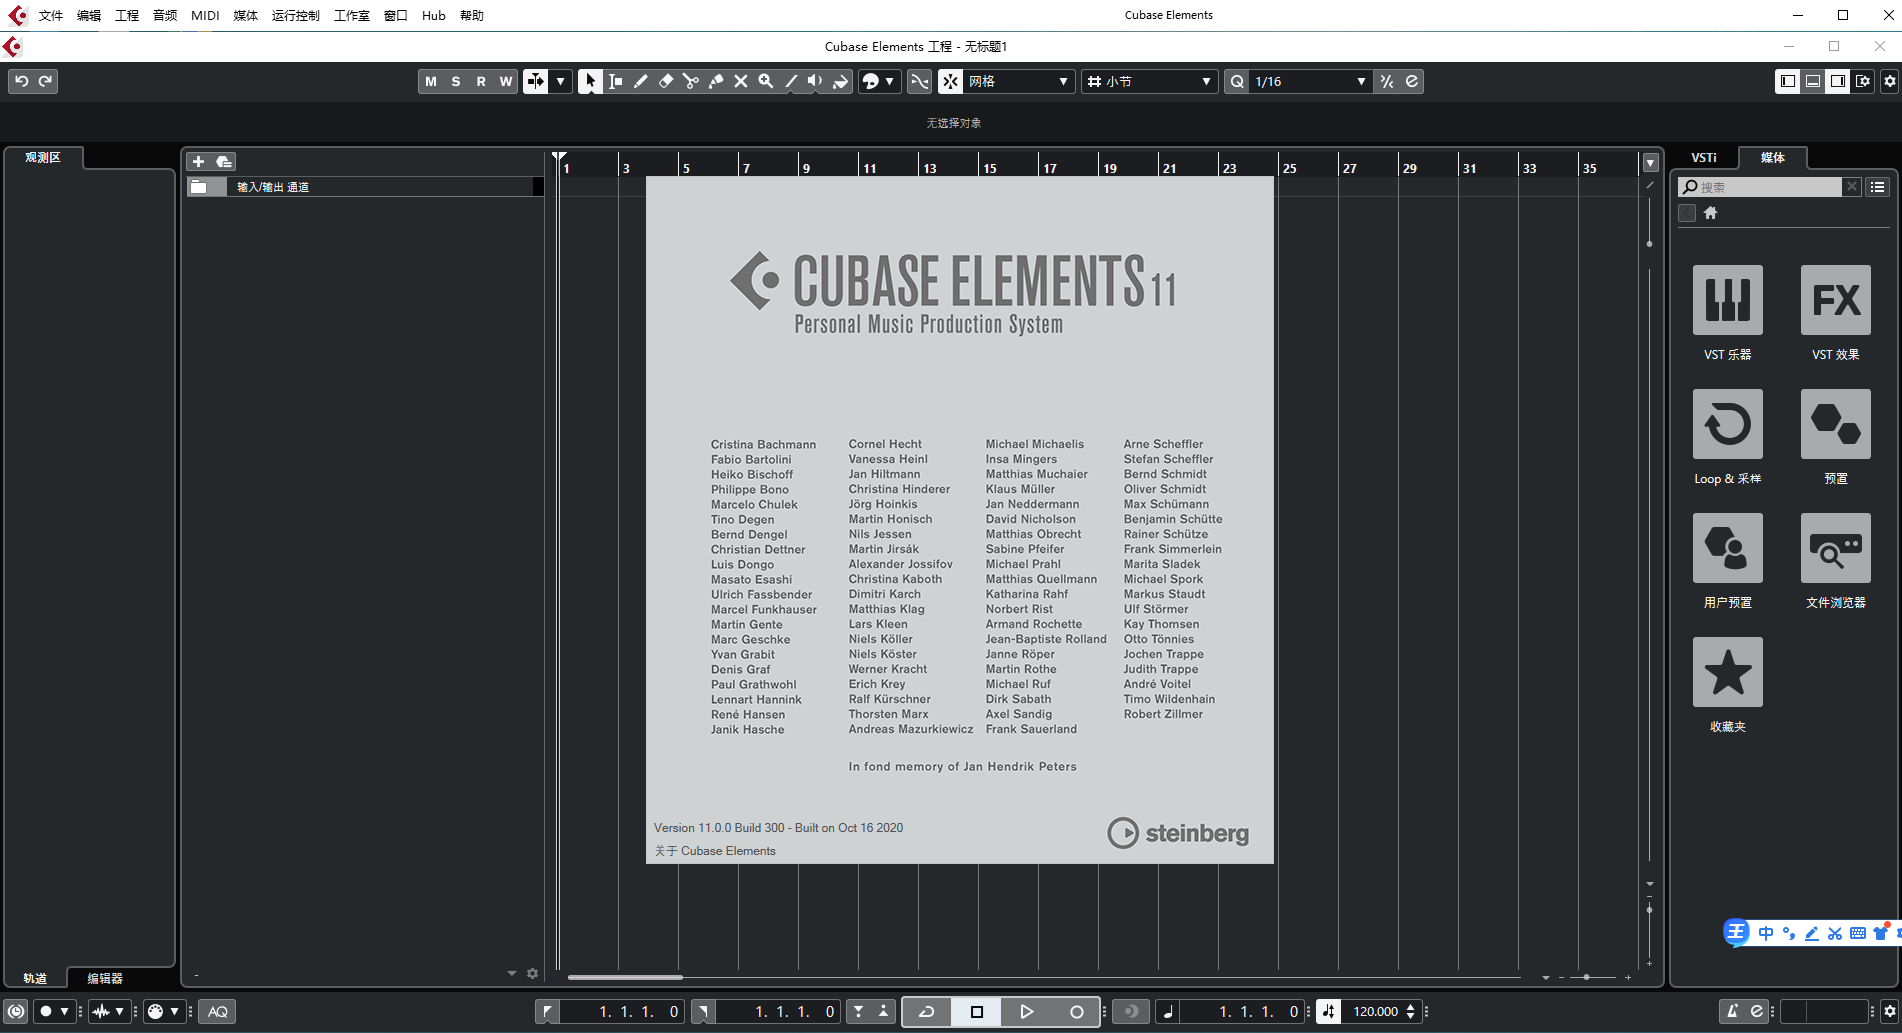Open VST 乐器 instruments browser
1902x1033 pixels.
(1727, 300)
